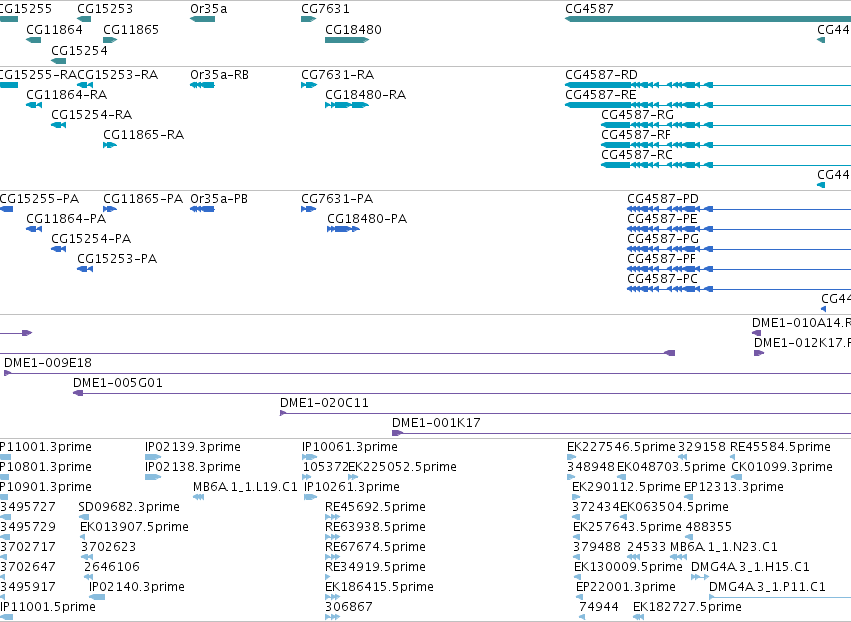Click the CG4587-RG transcript label
The image size is (851, 622).
click(x=637, y=115)
